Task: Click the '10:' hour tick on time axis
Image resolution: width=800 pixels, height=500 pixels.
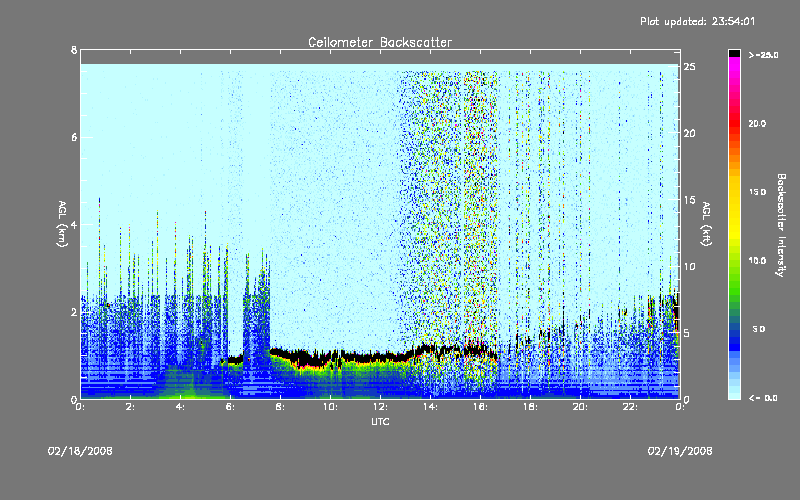Action: click(x=331, y=407)
